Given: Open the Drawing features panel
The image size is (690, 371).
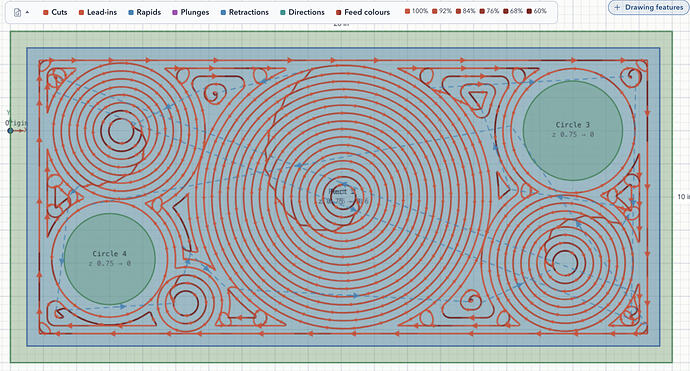Looking at the screenshot, I should pyautogui.click(x=649, y=7).
